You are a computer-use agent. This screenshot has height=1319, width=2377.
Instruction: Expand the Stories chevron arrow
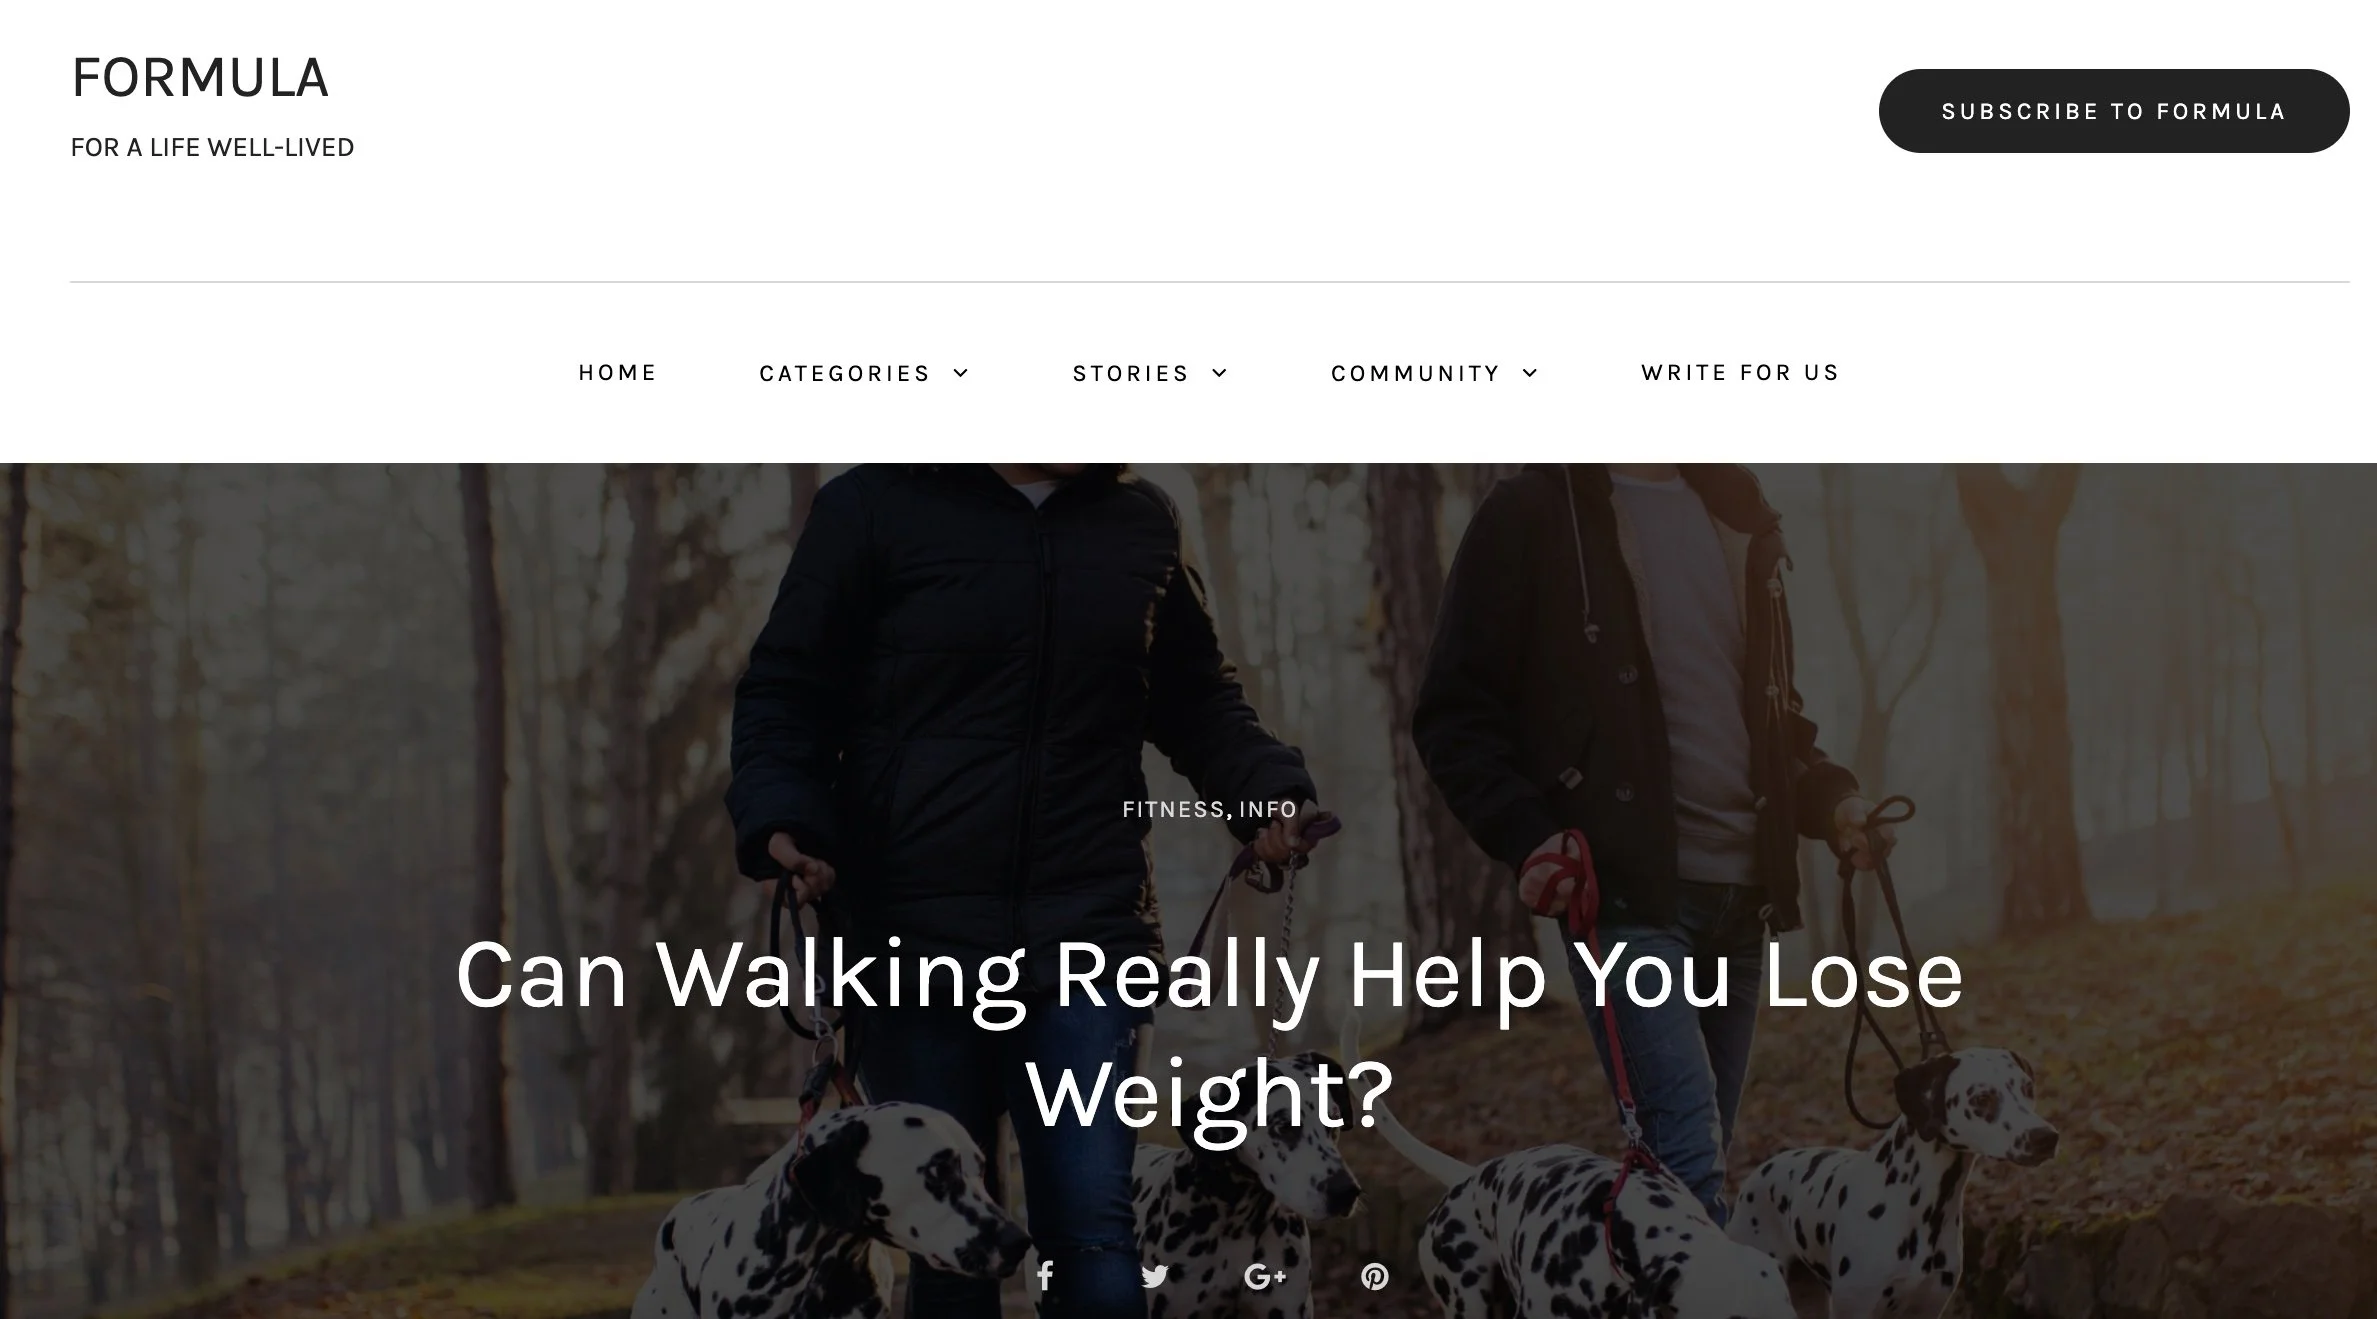click(1219, 373)
